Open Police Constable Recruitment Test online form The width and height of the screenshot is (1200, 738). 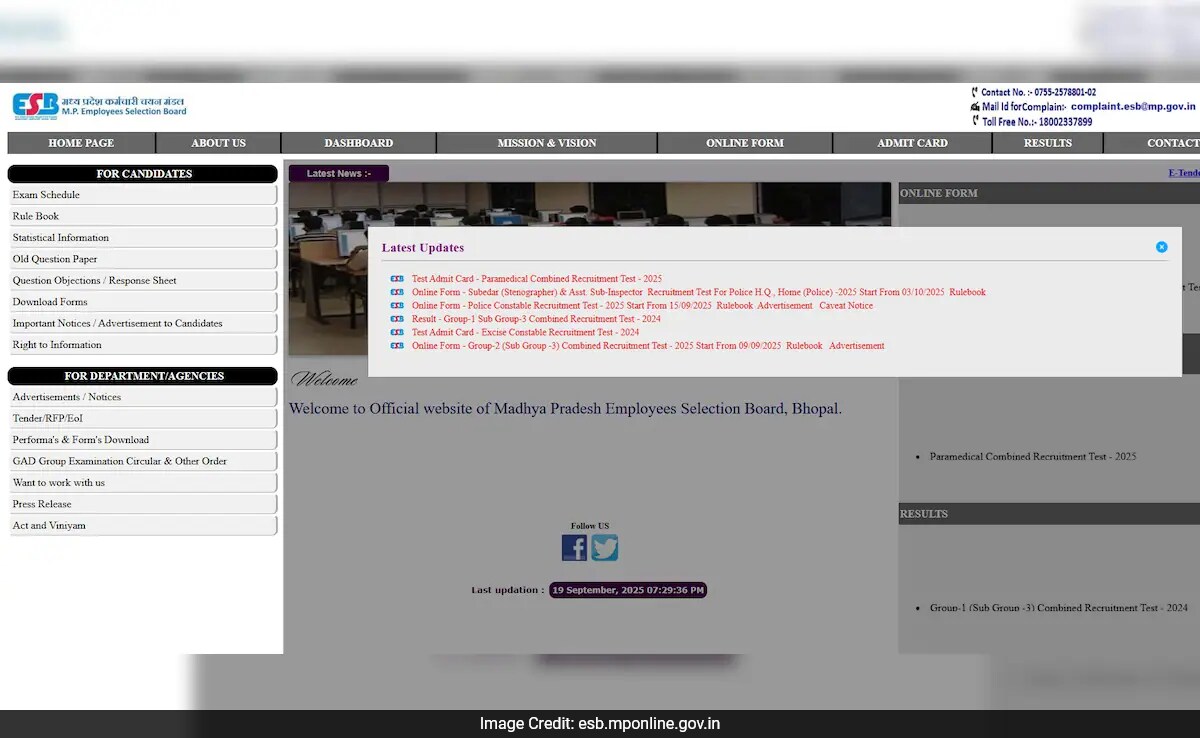point(561,306)
